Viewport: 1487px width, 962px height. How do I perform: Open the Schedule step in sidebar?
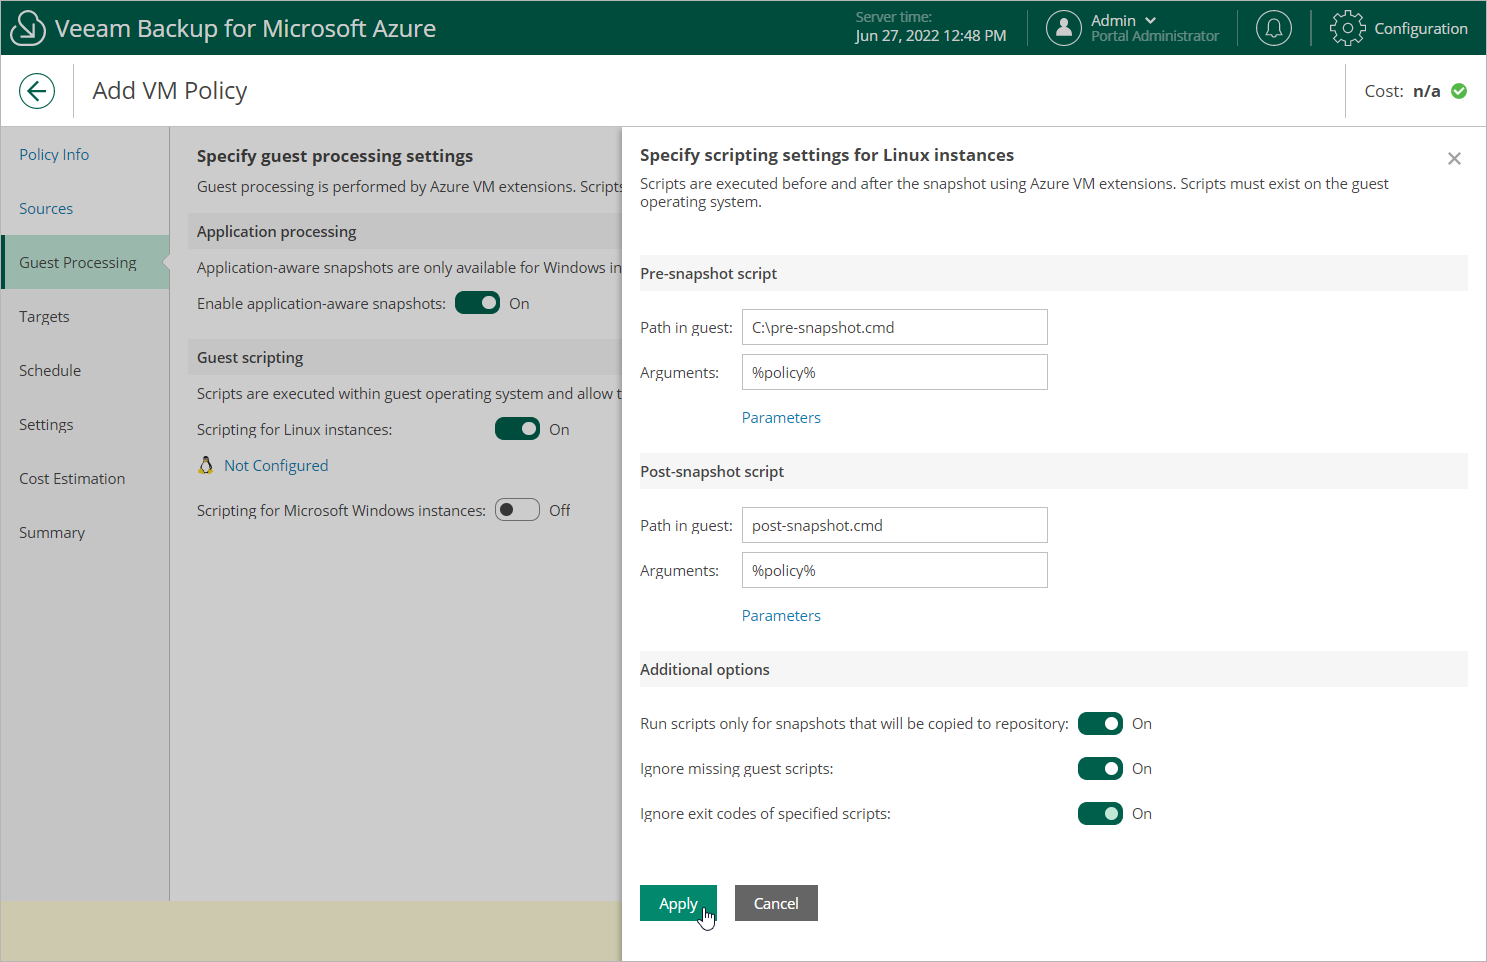coord(50,370)
